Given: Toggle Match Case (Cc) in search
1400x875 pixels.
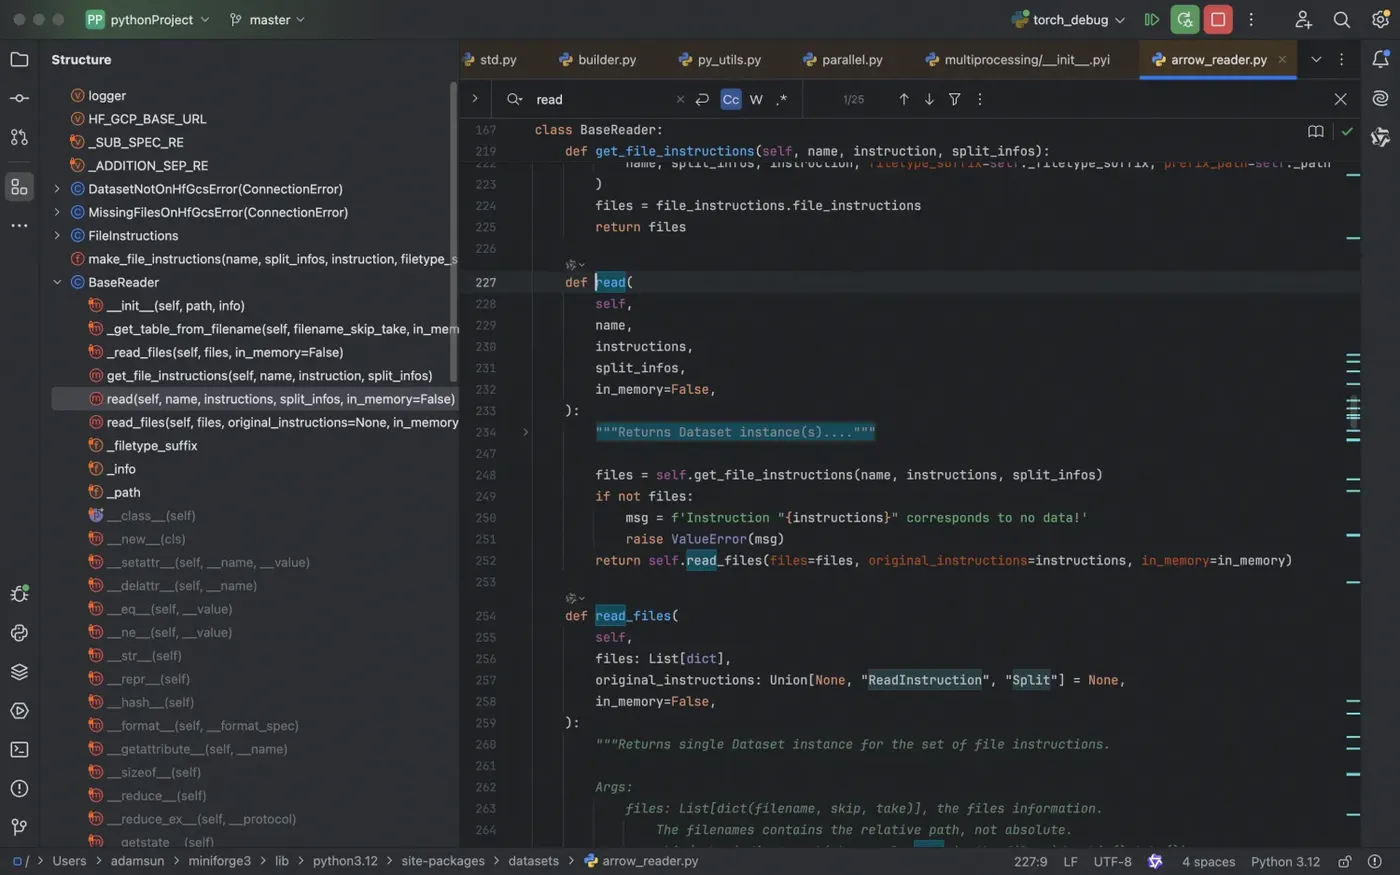Looking at the screenshot, I should tap(731, 99).
